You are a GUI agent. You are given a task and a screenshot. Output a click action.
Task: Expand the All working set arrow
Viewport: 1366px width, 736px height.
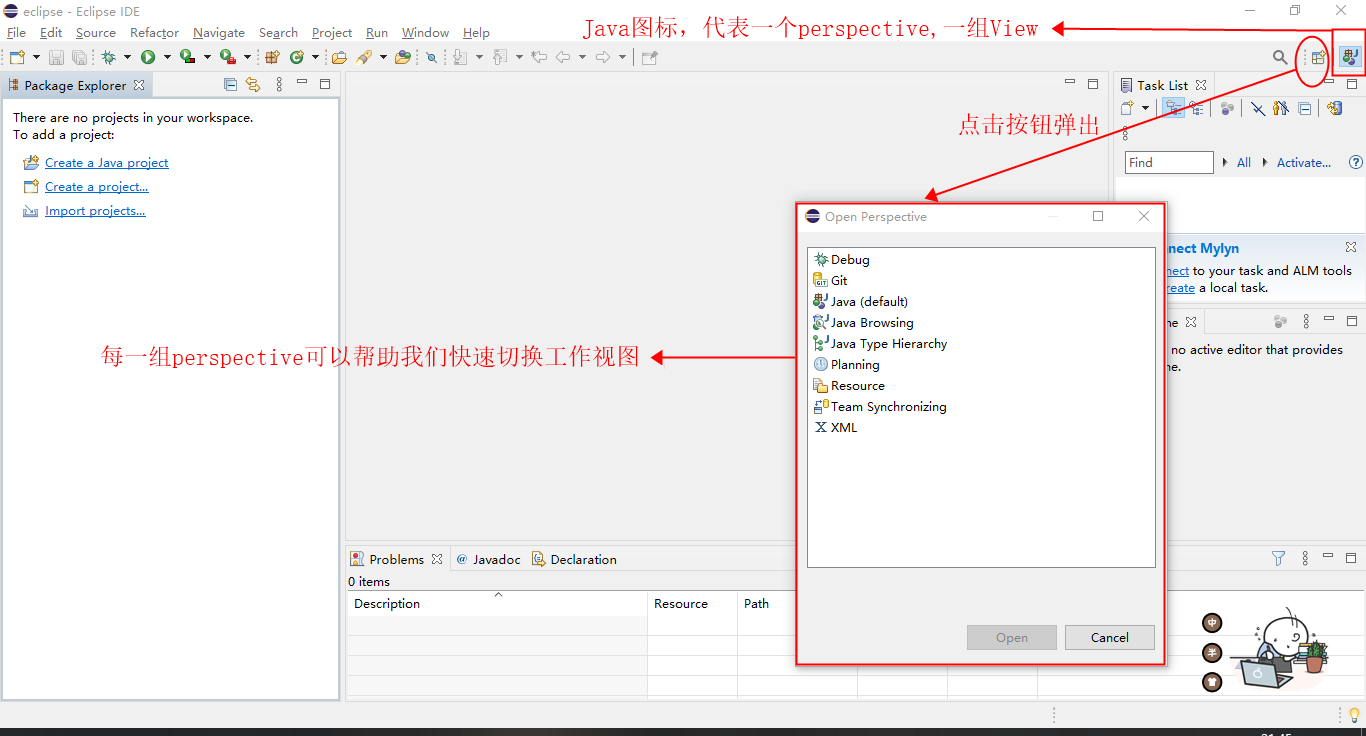[x=1225, y=162]
